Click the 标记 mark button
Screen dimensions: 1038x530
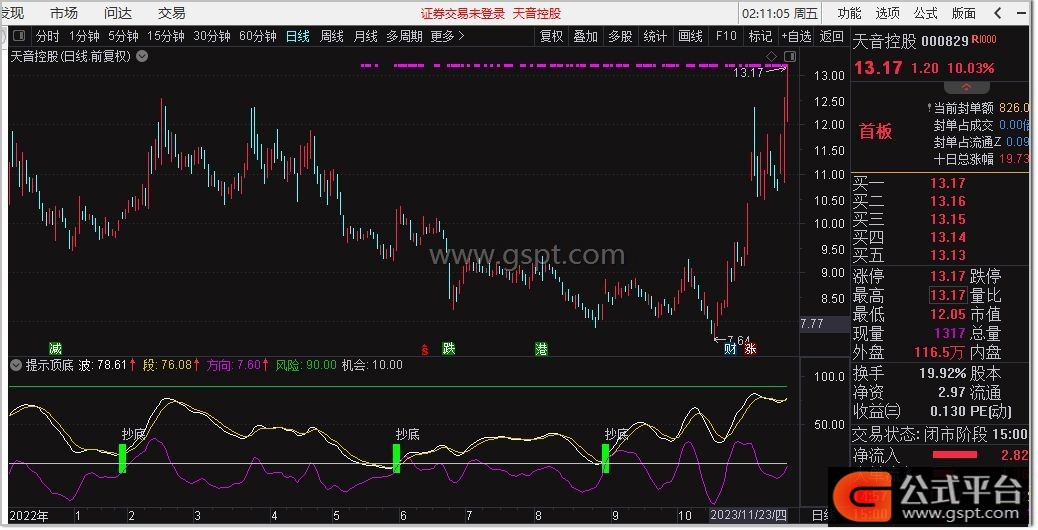click(x=760, y=36)
